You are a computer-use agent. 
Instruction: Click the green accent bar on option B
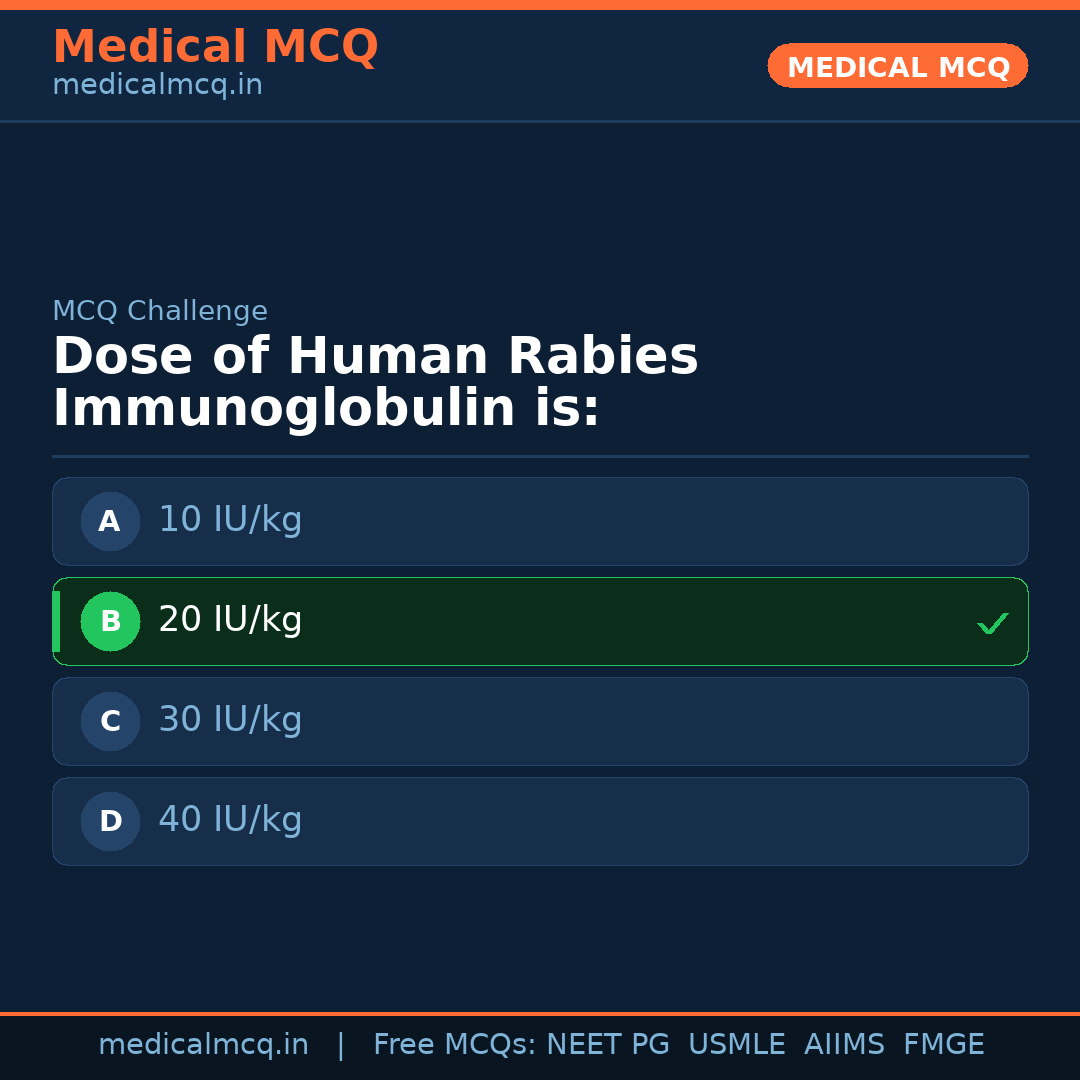[56, 621]
